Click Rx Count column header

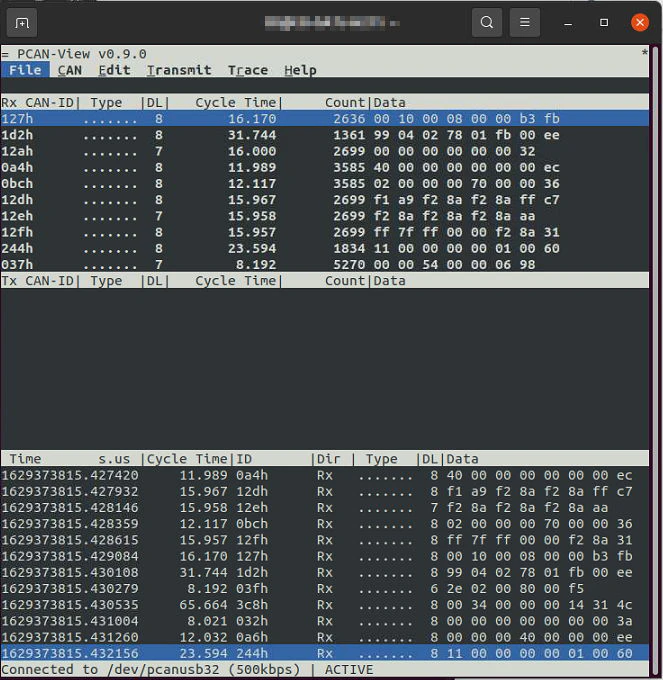click(345, 102)
